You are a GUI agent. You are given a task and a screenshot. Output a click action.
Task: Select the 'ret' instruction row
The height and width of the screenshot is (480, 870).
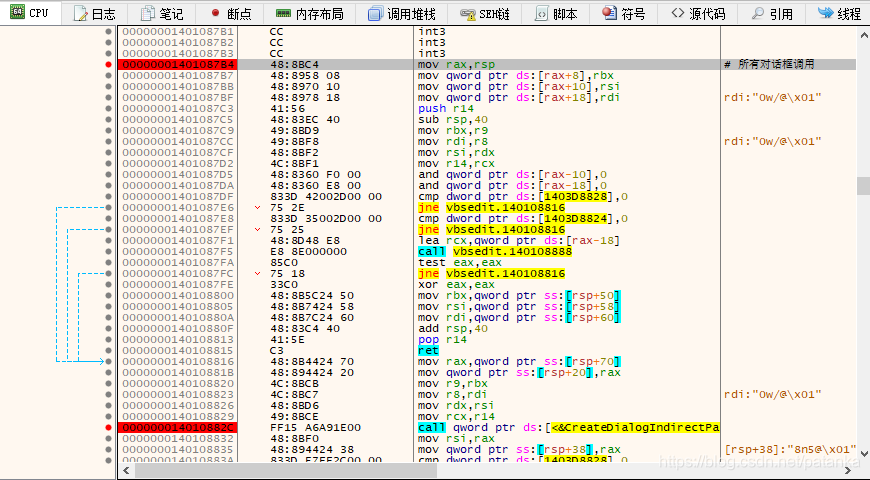(x=428, y=350)
